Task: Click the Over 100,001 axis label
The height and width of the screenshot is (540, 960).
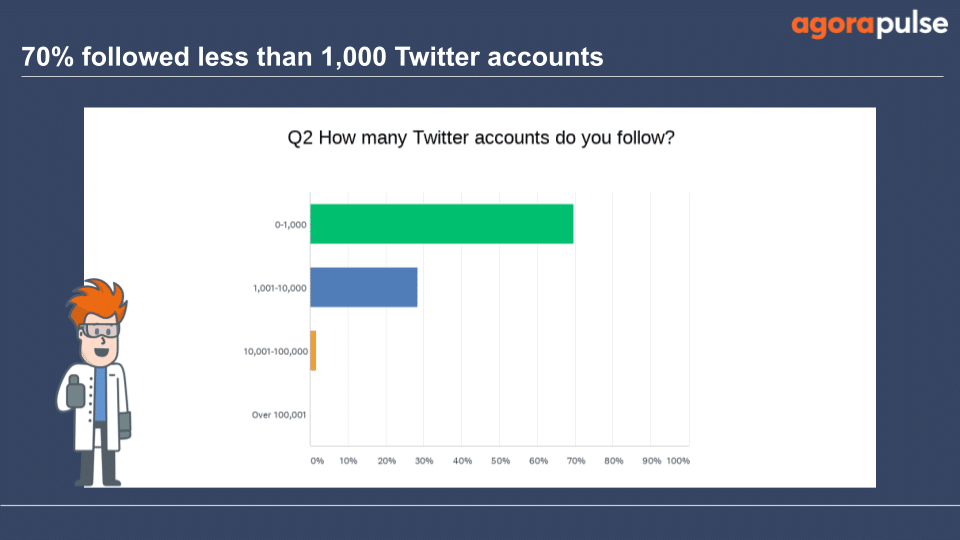Action: (279, 414)
